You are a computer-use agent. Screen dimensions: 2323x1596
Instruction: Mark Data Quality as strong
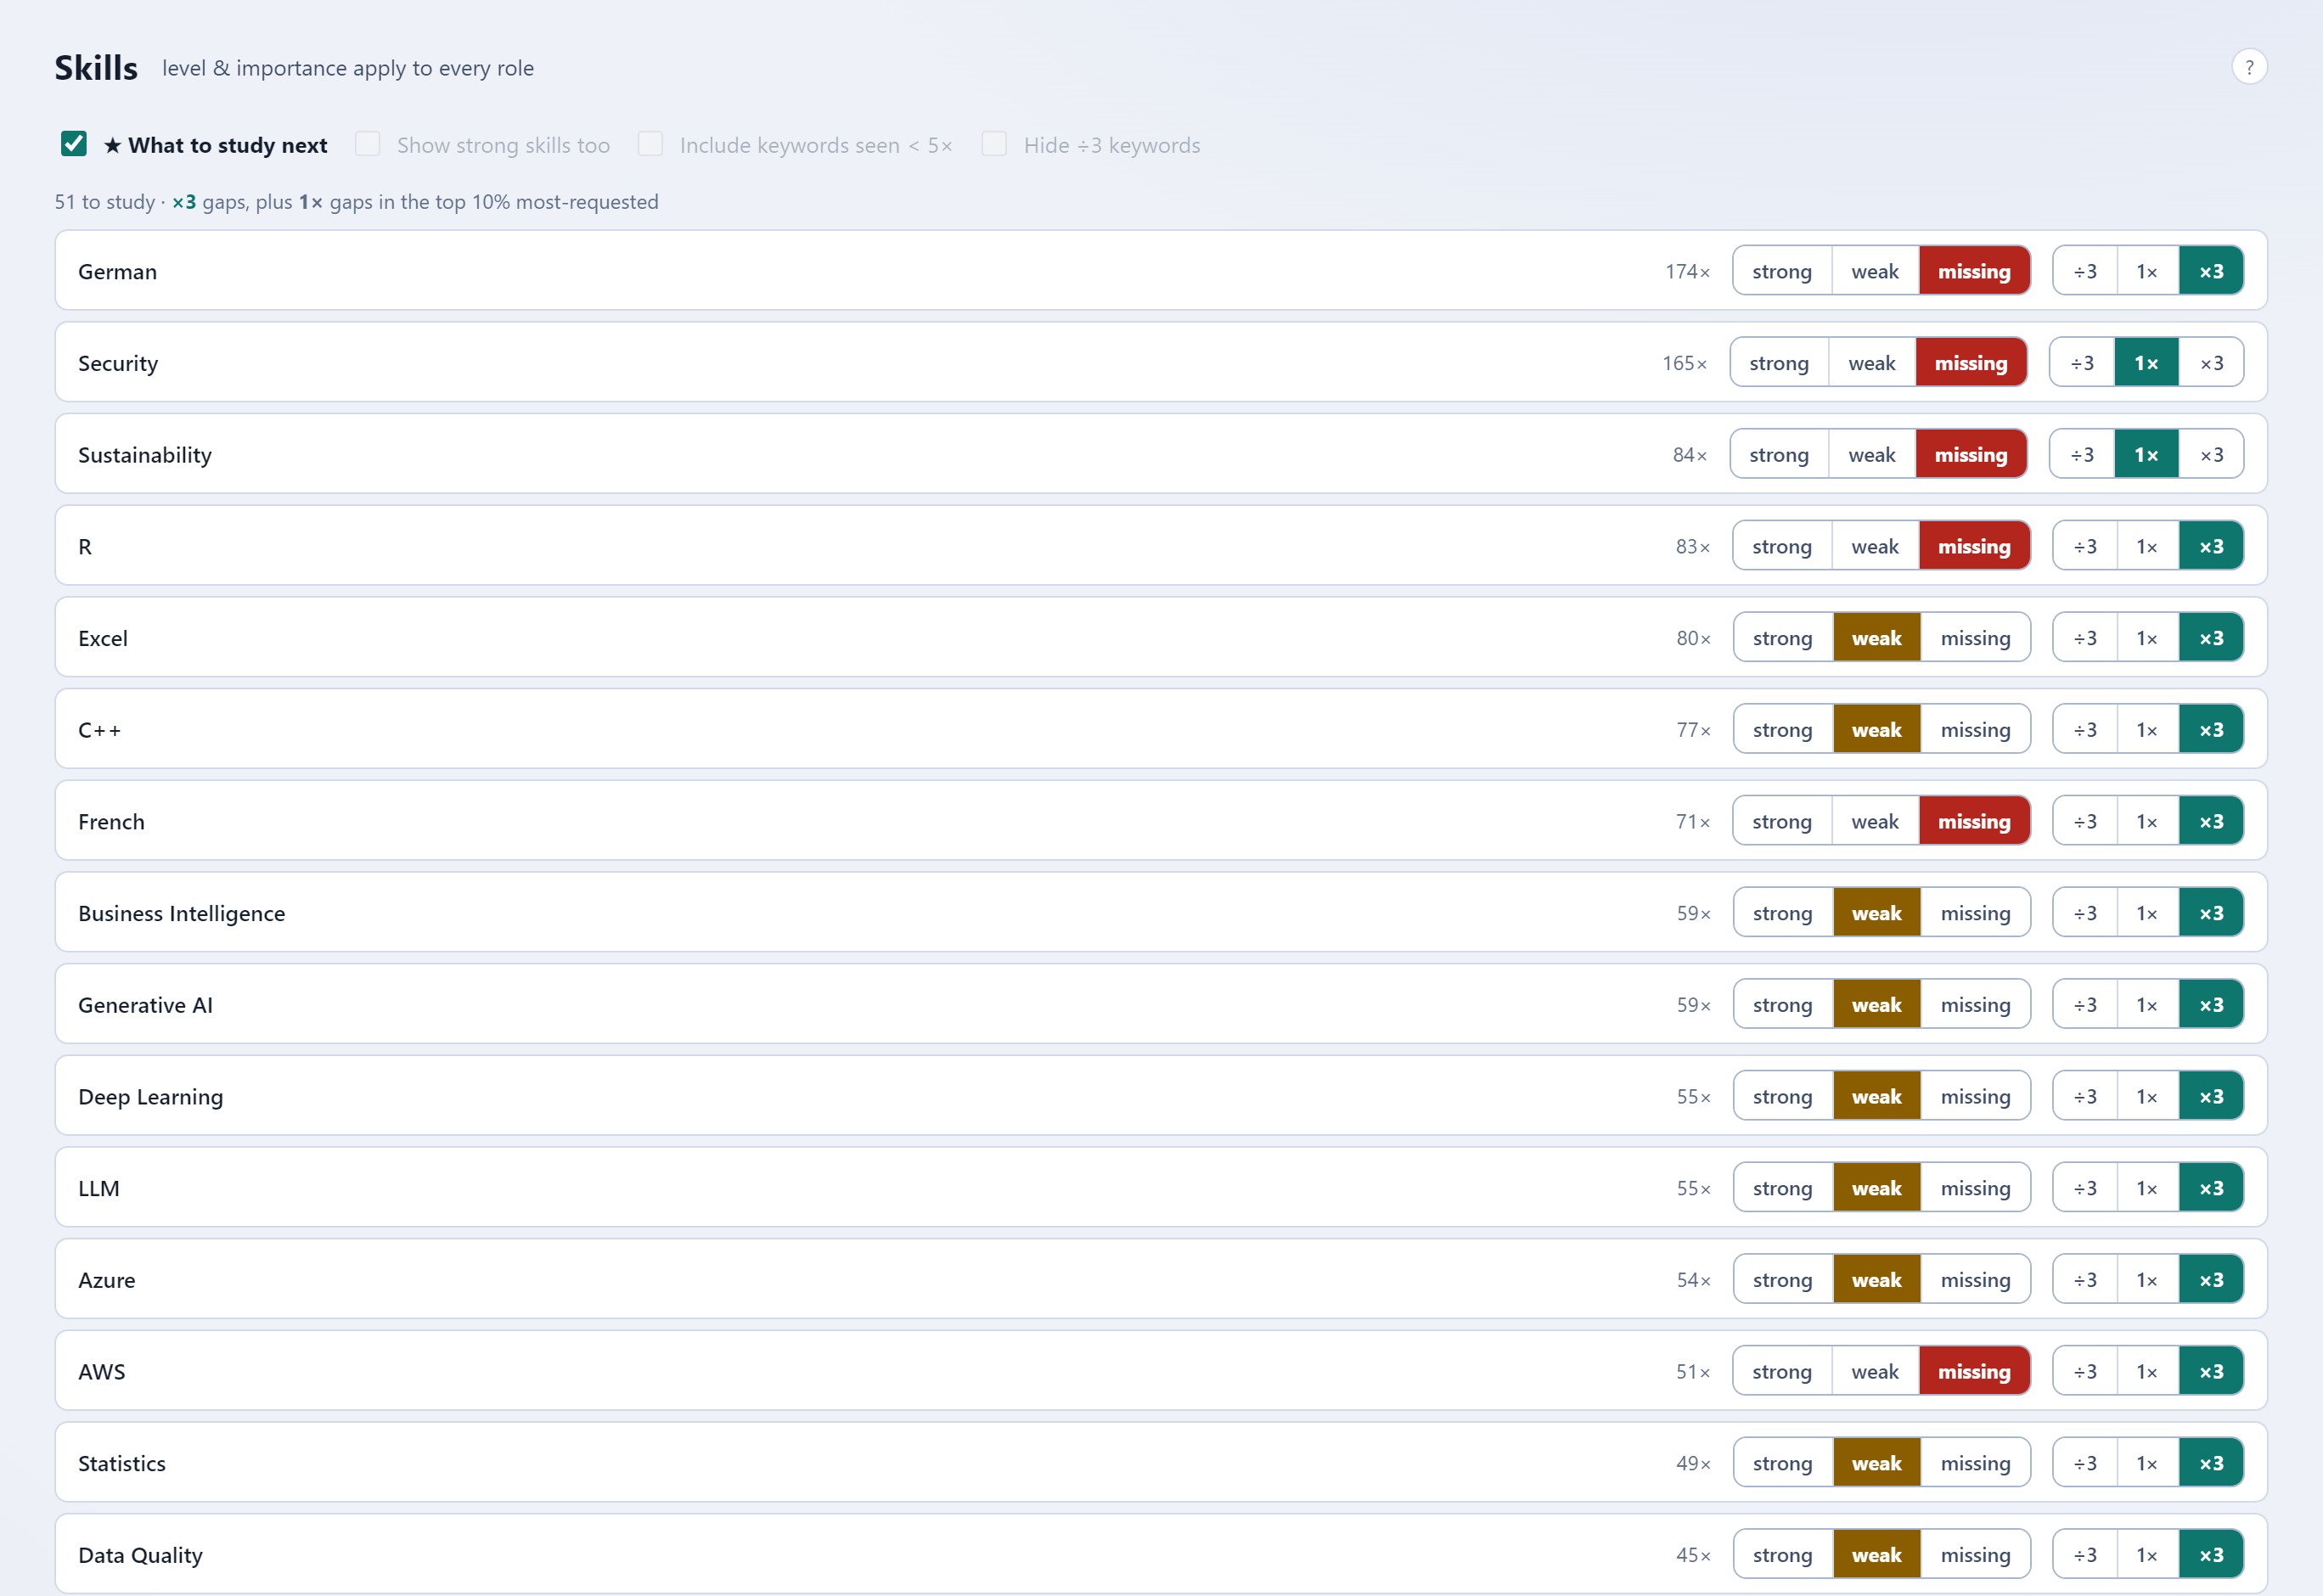(x=1783, y=1555)
